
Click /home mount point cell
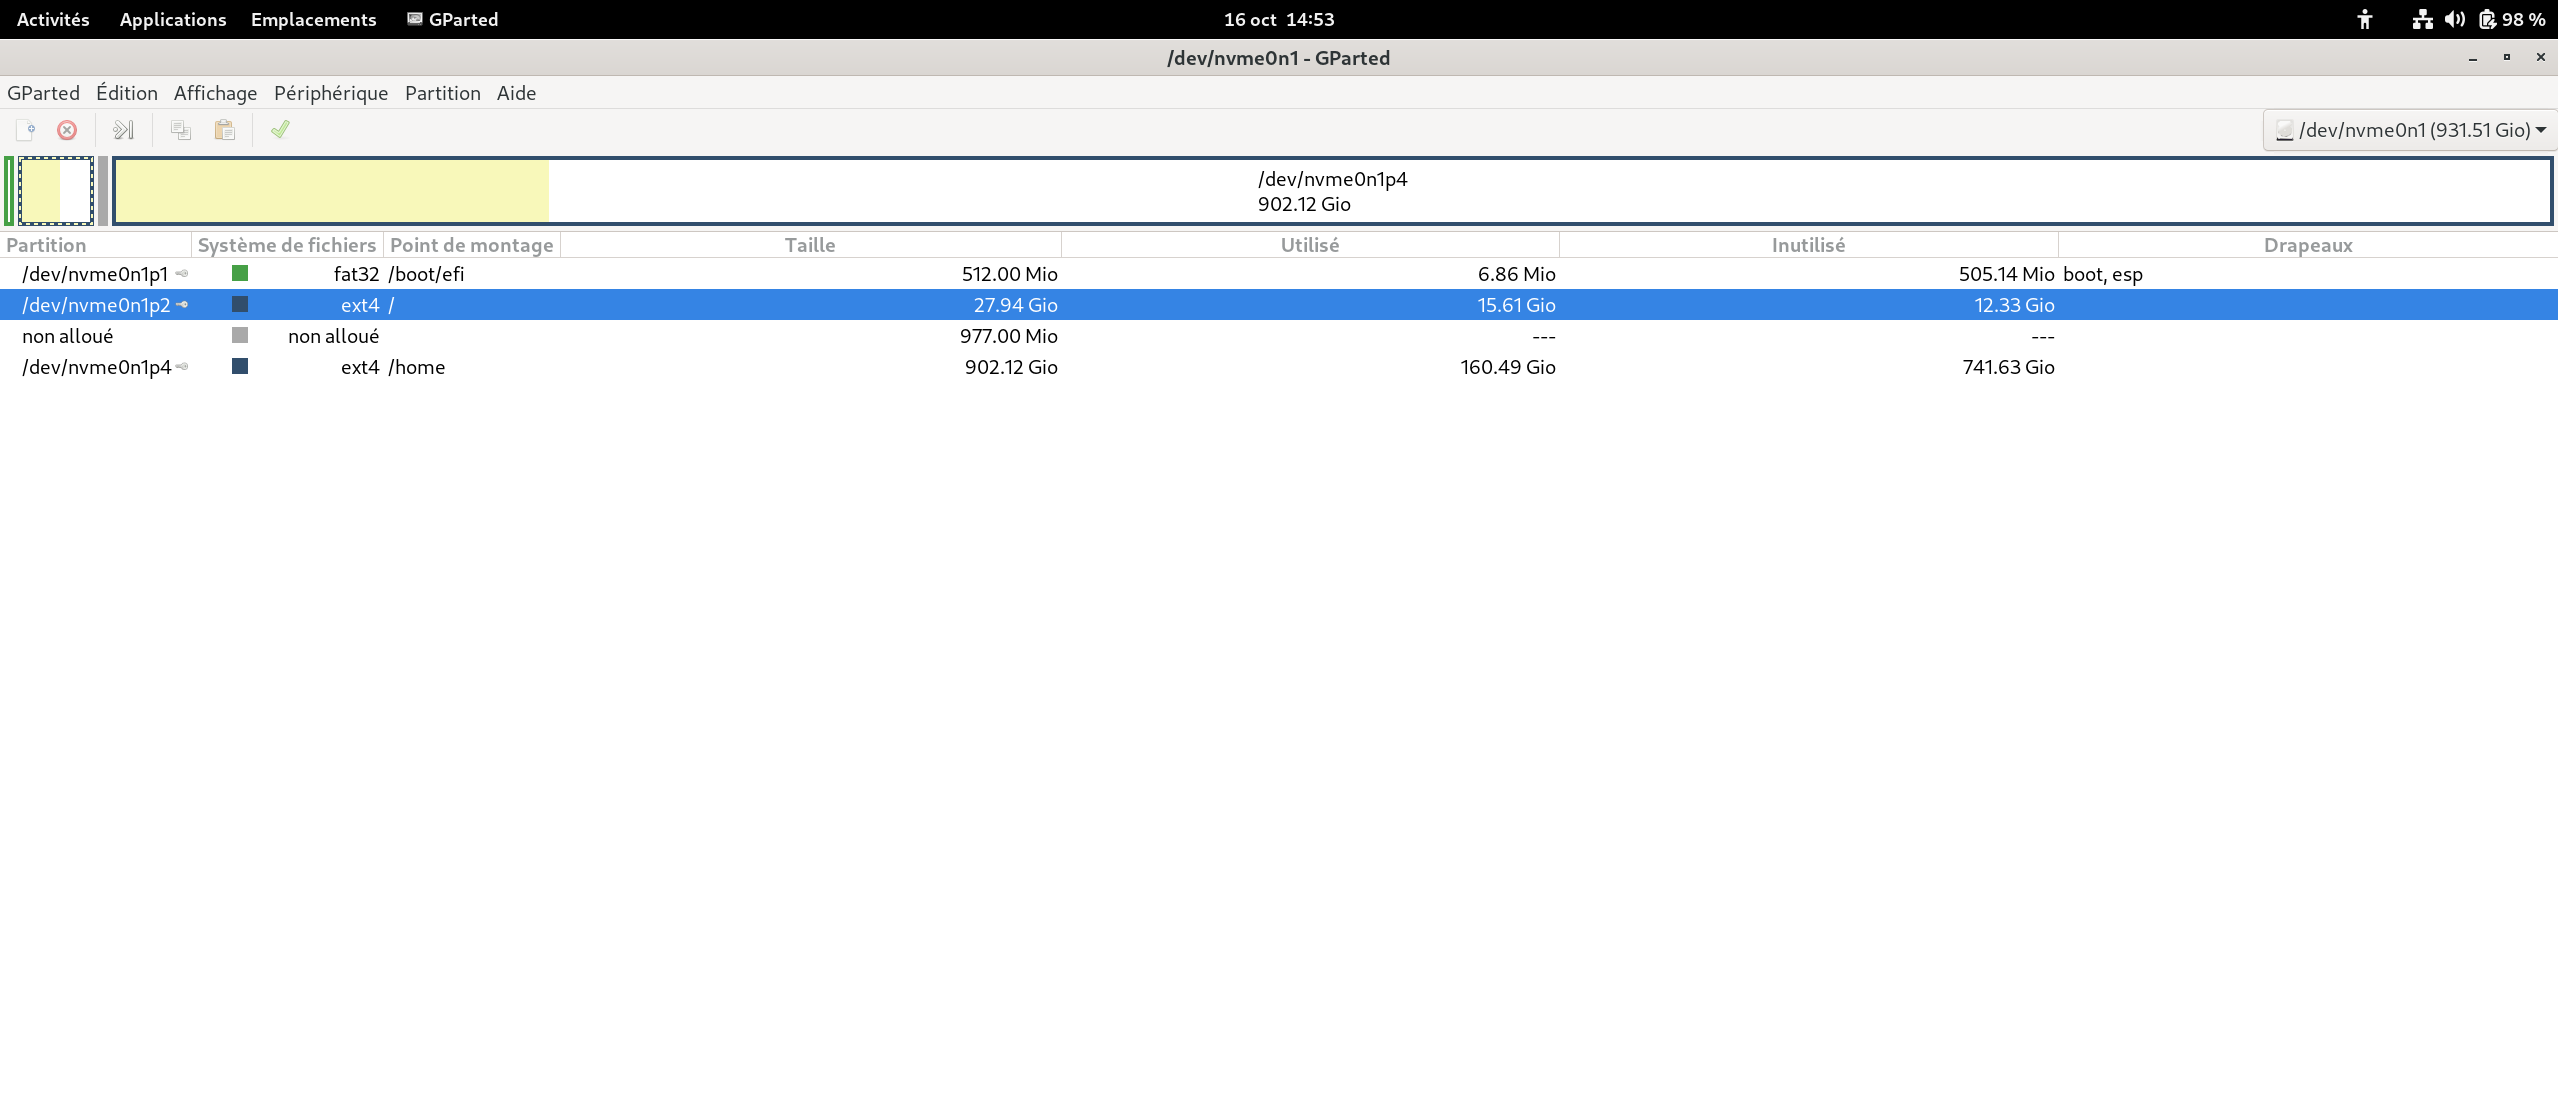tap(416, 366)
